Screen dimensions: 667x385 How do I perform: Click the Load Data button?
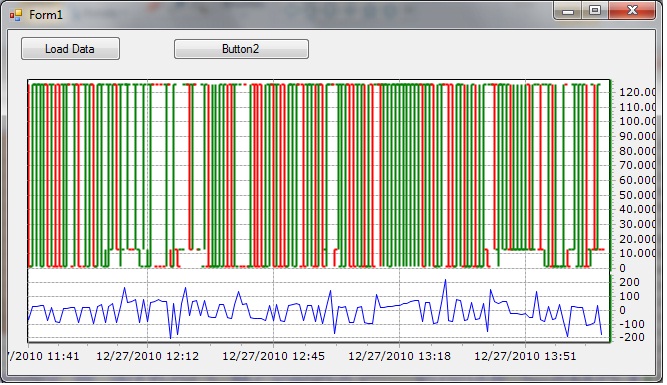pos(71,49)
